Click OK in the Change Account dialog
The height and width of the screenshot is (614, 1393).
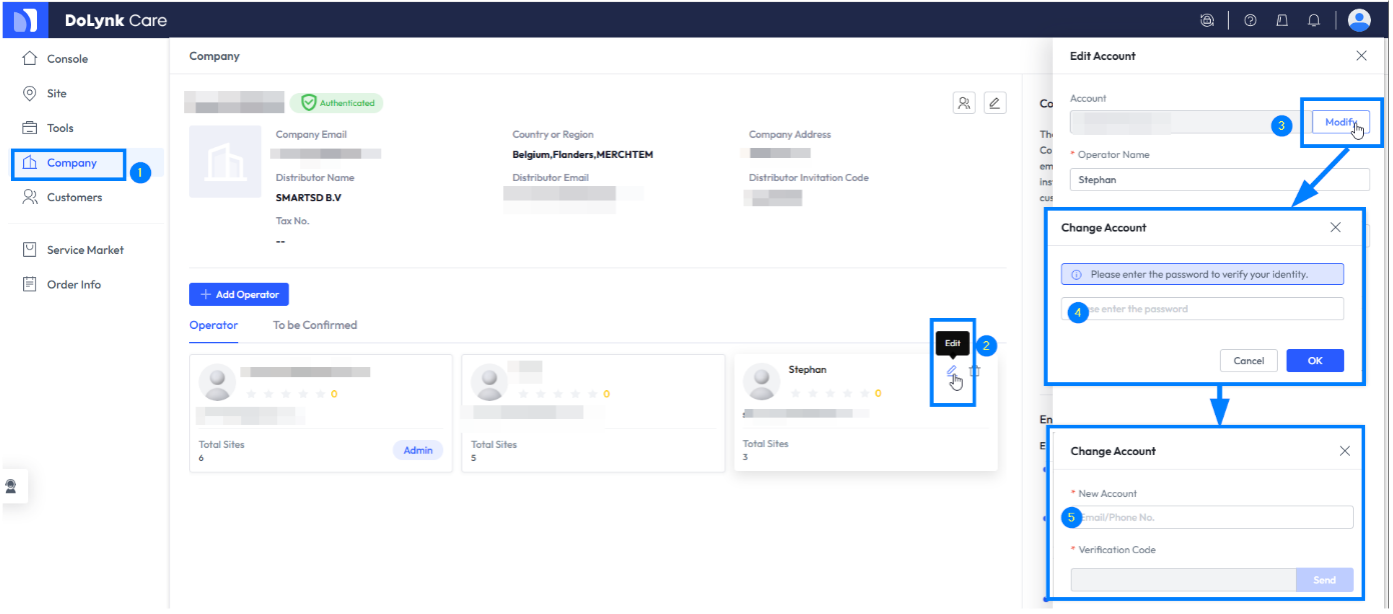click(1314, 361)
